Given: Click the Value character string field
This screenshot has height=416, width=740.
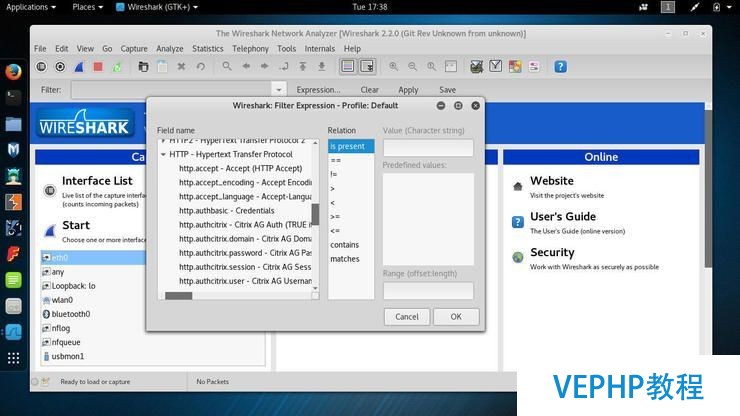Looking at the screenshot, I should click(x=428, y=148).
